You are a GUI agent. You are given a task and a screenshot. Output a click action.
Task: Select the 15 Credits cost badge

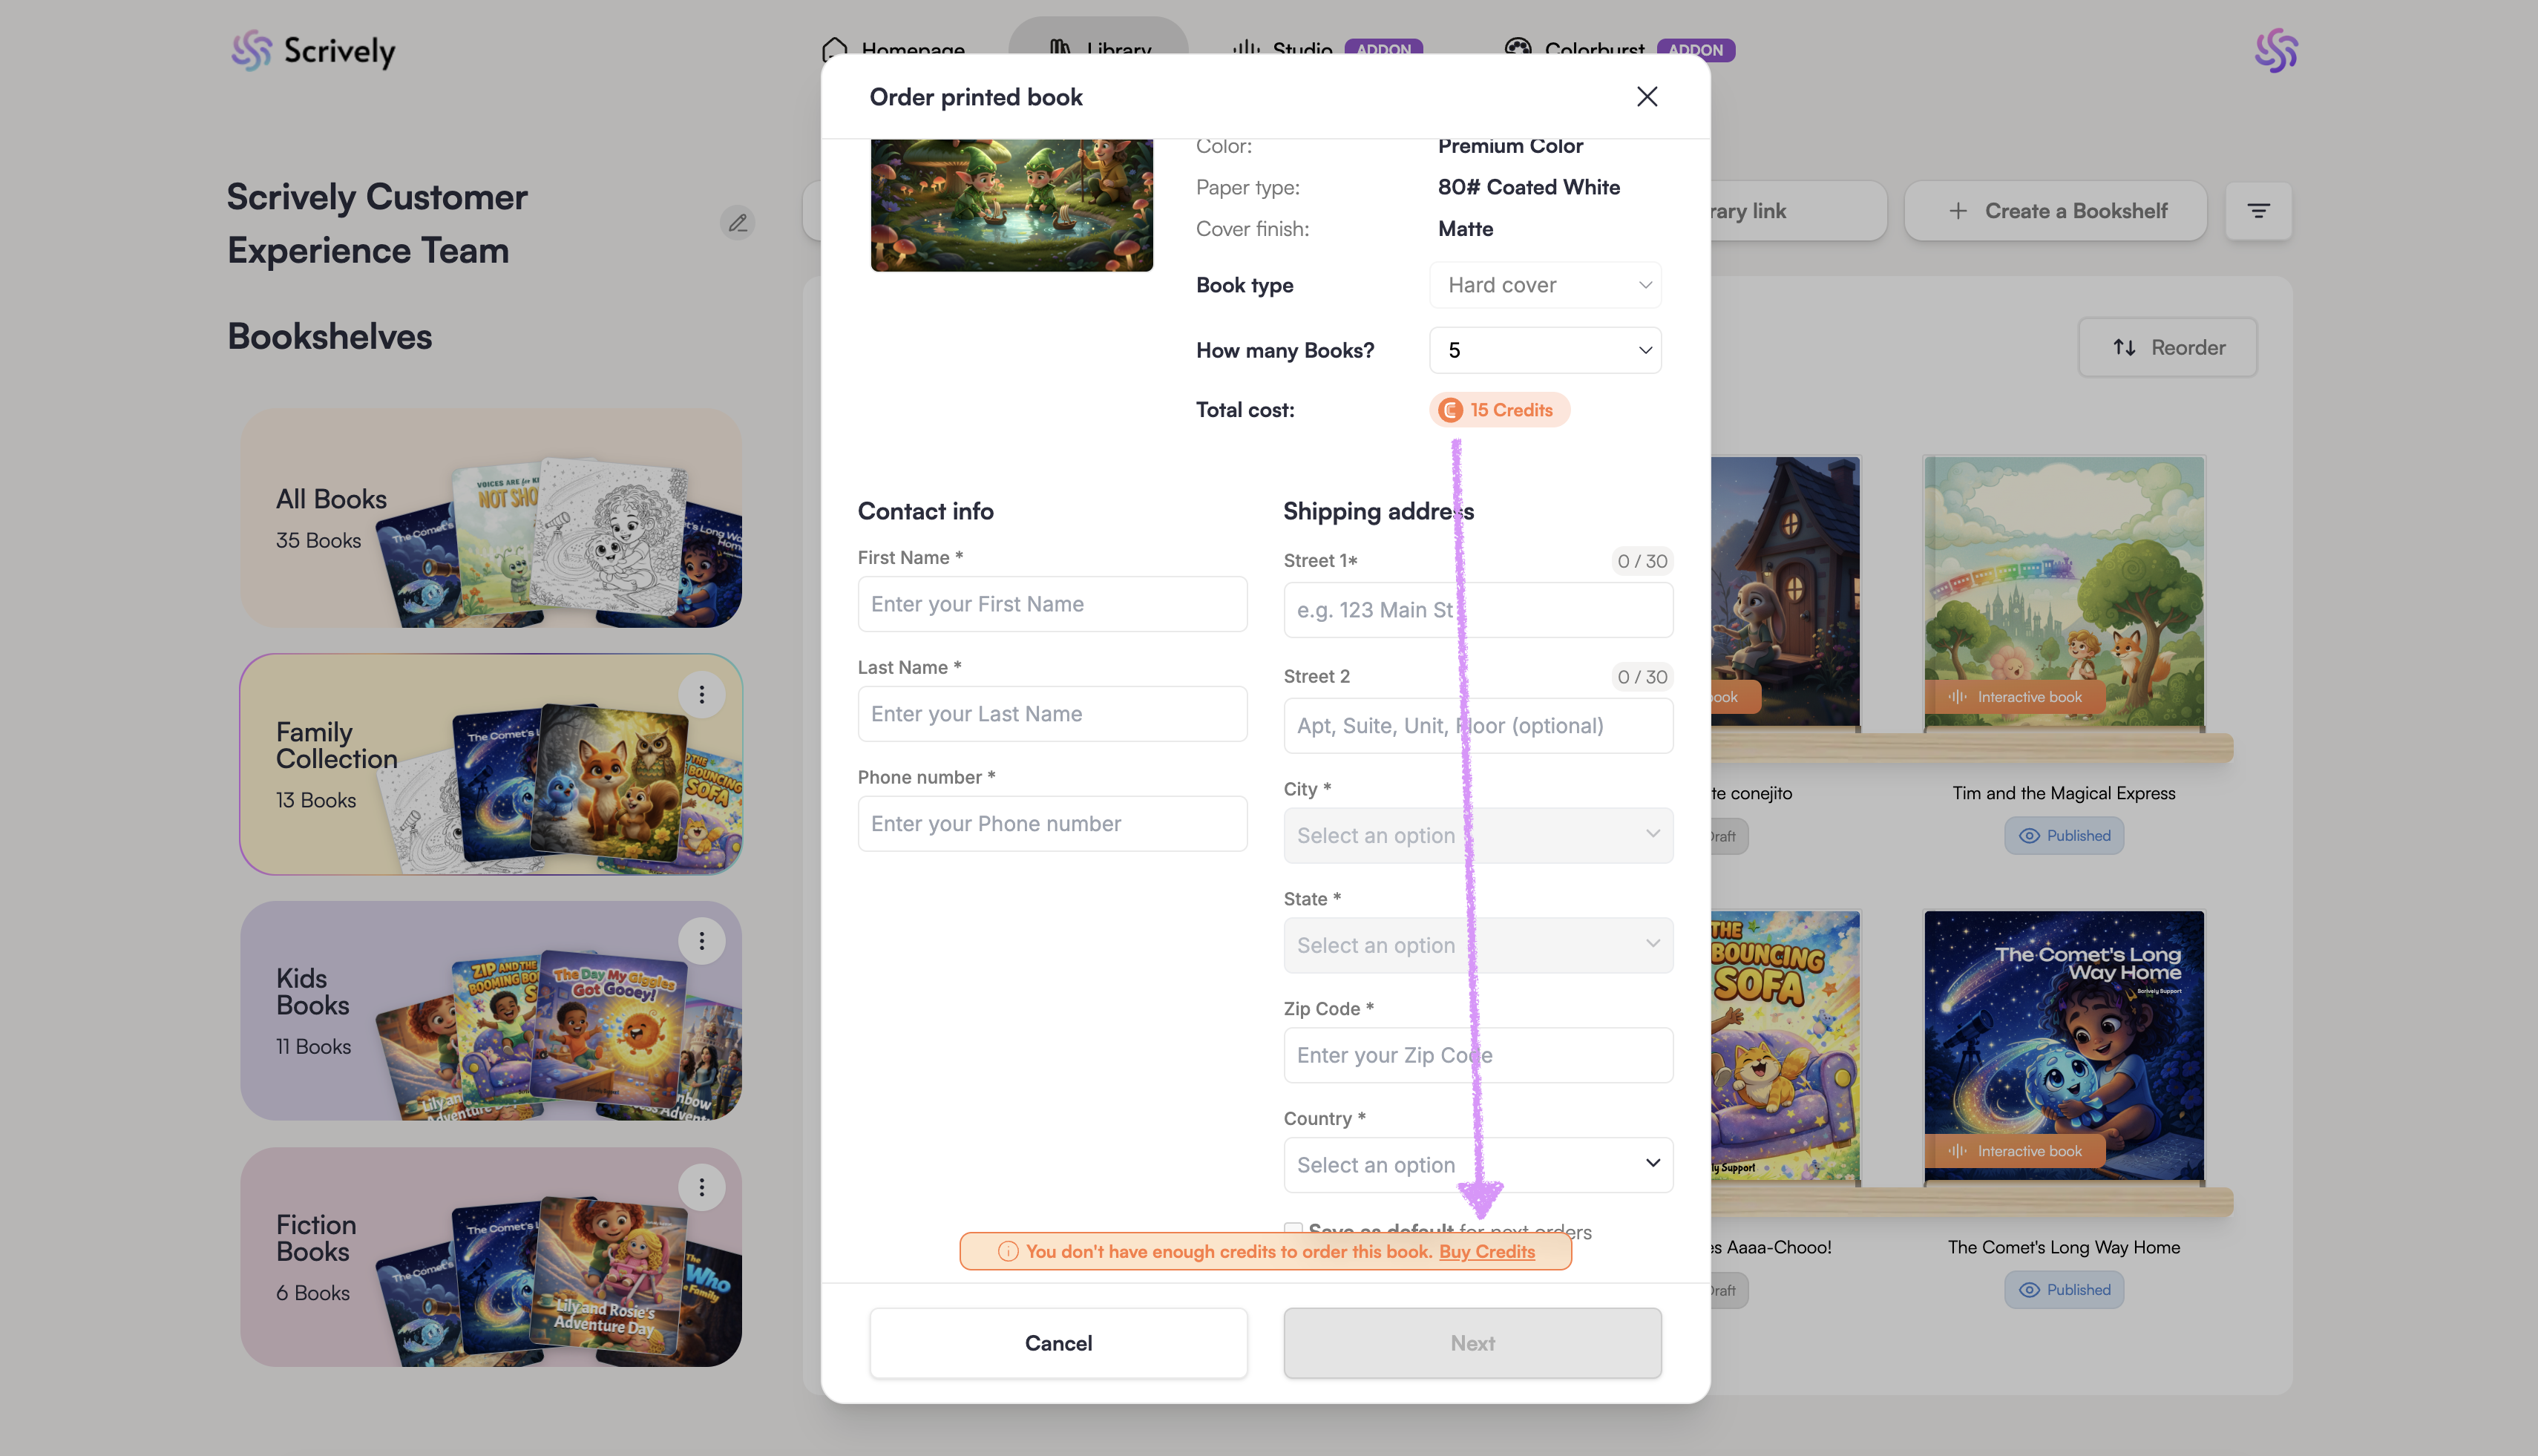click(x=1499, y=410)
